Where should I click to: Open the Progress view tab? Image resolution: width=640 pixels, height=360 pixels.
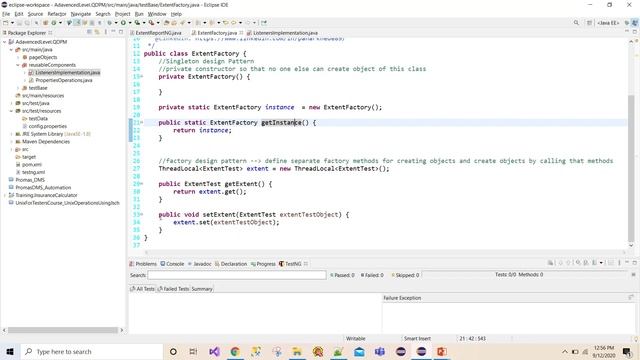[x=263, y=264]
